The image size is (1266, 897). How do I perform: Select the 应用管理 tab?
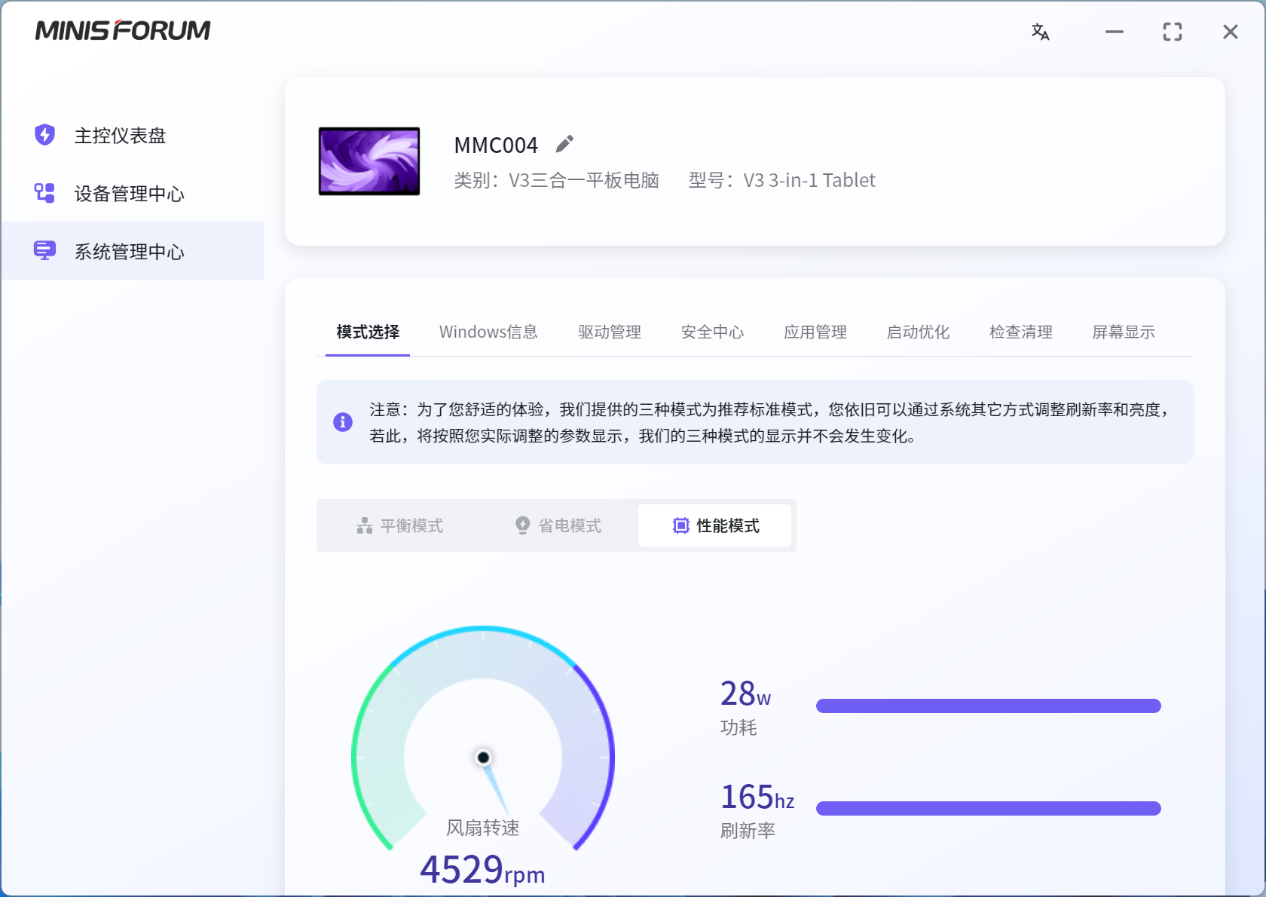click(815, 331)
